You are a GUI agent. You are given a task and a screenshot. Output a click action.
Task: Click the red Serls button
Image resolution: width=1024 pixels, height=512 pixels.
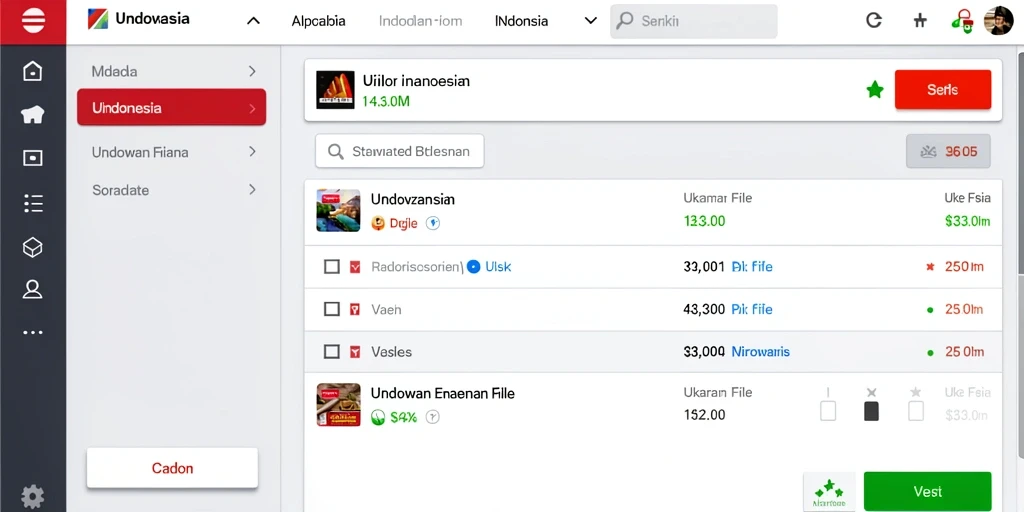[942, 89]
